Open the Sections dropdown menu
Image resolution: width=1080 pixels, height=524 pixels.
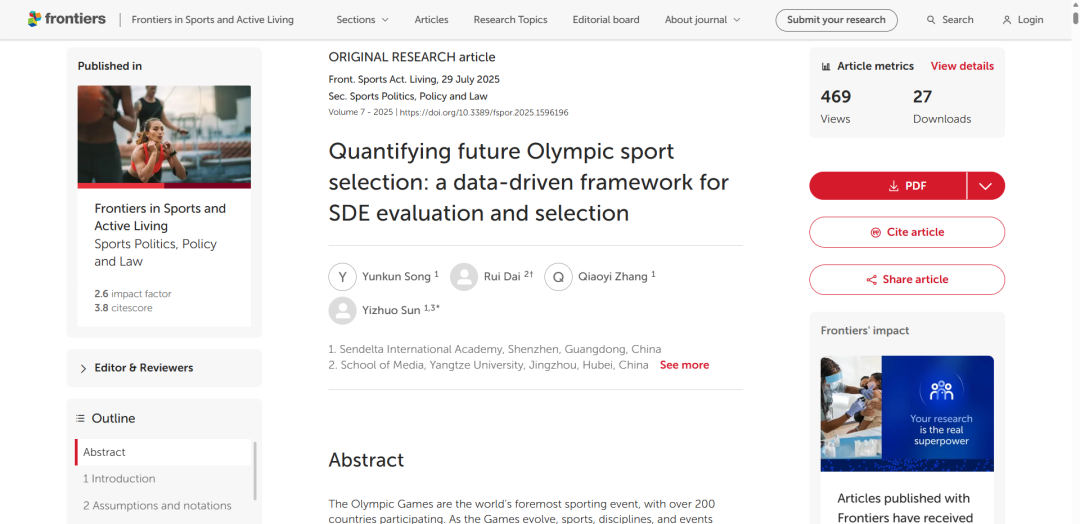pyautogui.click(x=362, y=20)
